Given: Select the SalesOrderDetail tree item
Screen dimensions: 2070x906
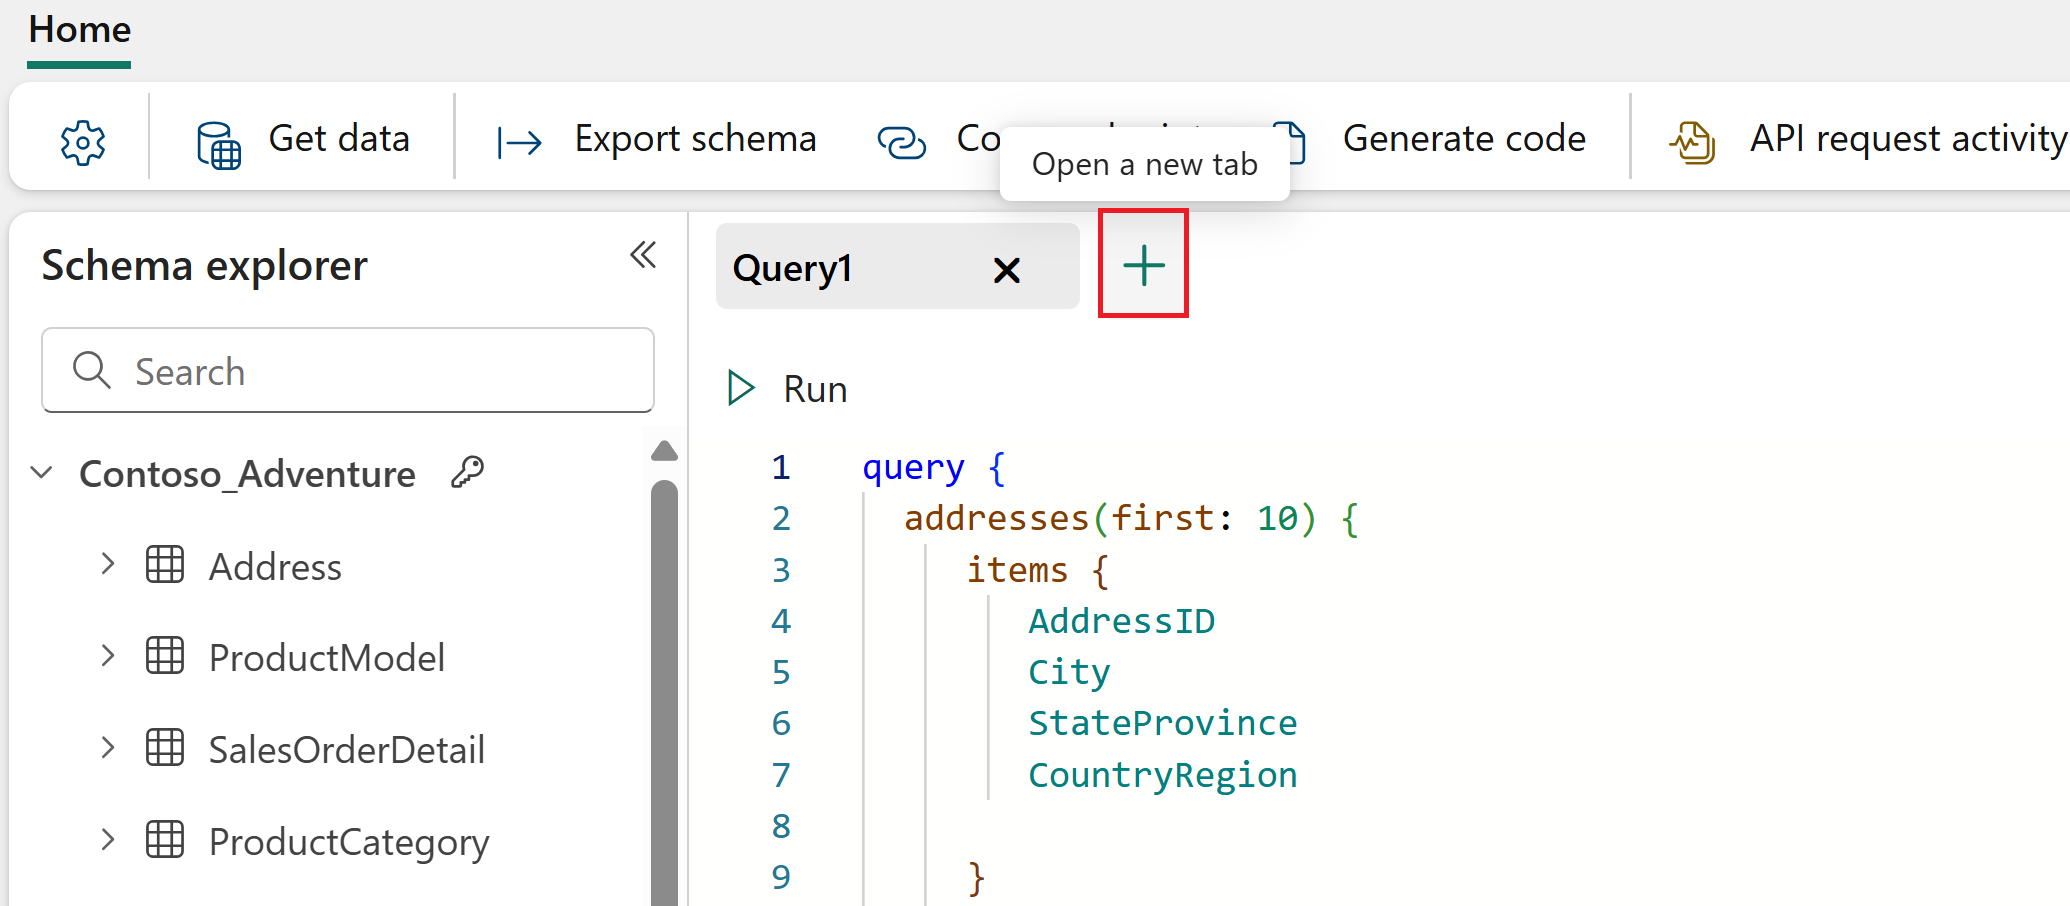Looking at the screenshot, I should [347, 750].
